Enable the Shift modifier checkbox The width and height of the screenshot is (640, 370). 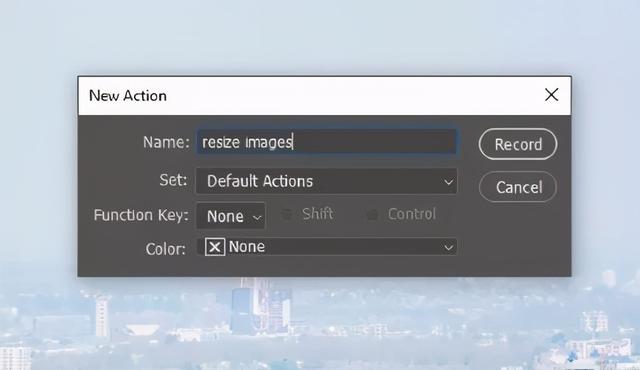tap(287, 214)
